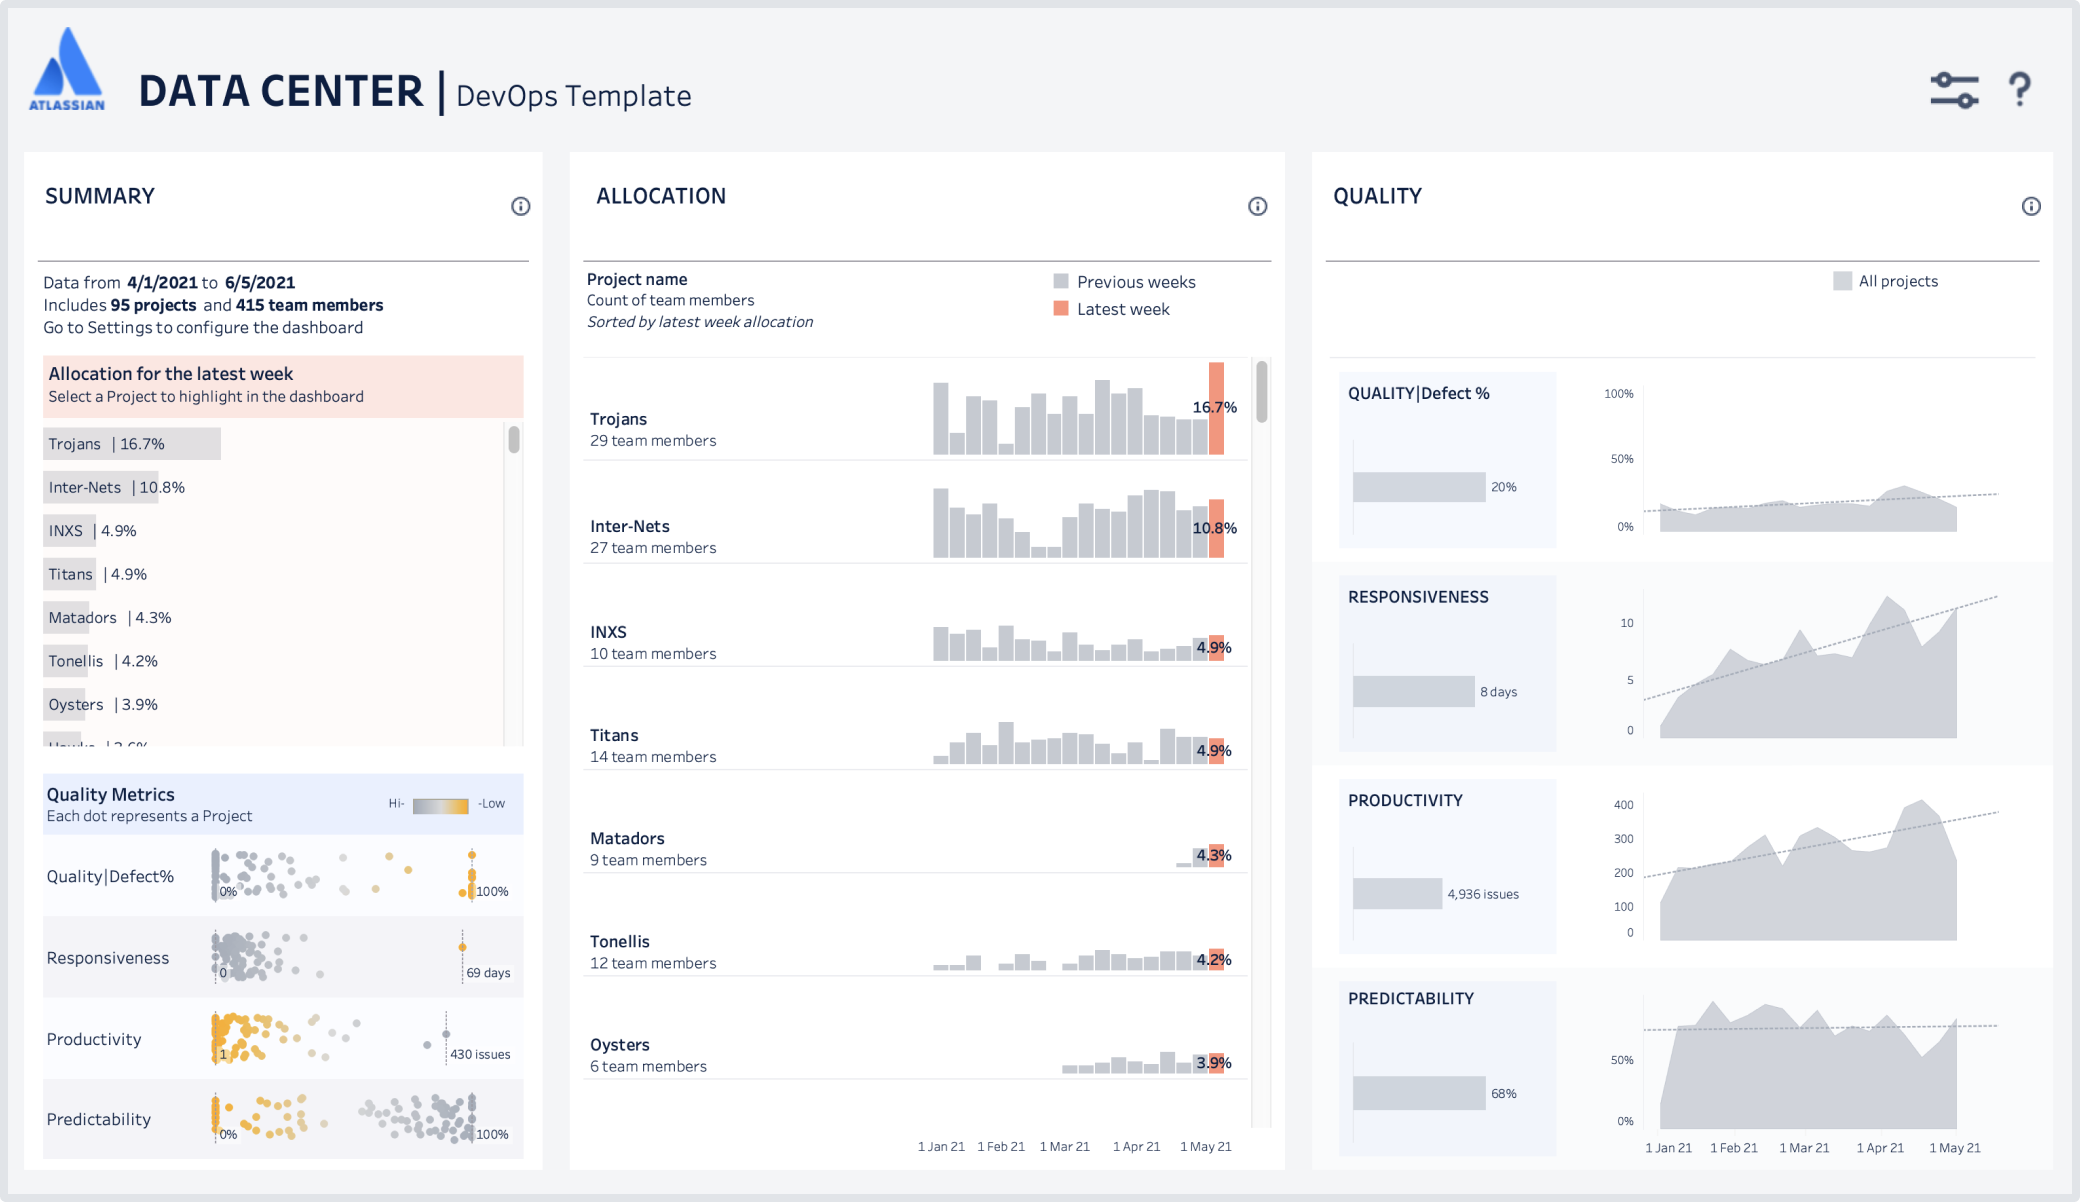Screen dimensions: 2080x1202
Task: Select the Trojans 16.7% allocation bar
Action: (132, 444)
